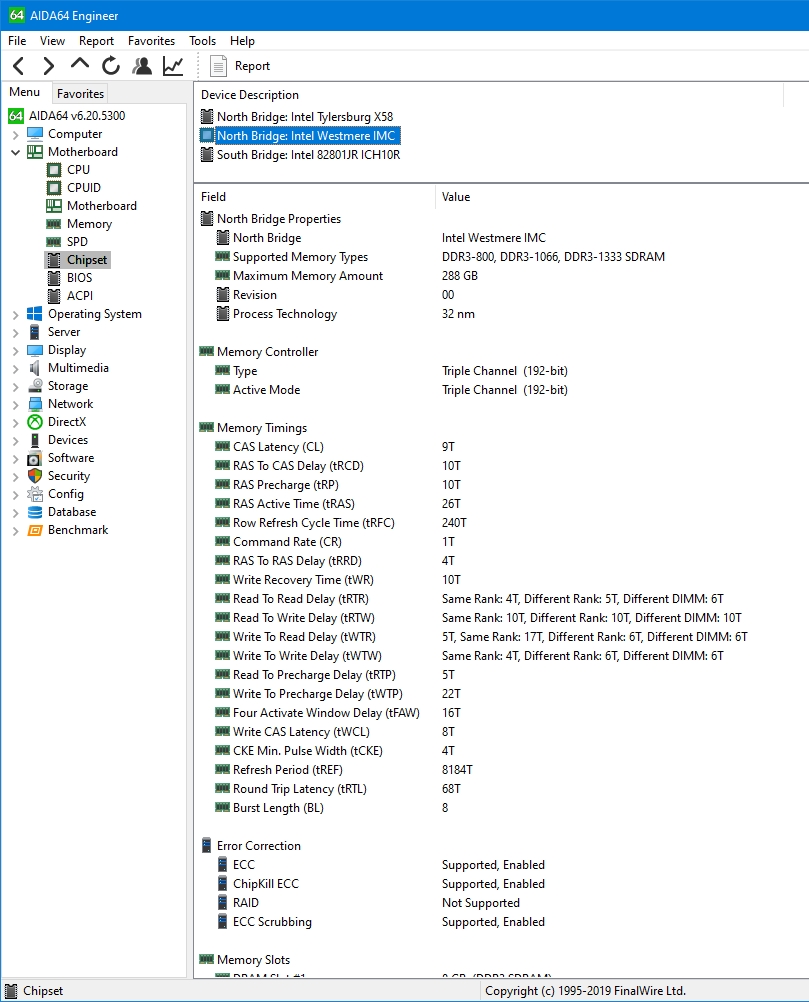The height and width of the screenshot is (1002, 809).
Task: Click the Operating System Windows icon
Action: [x=35, y=314]
